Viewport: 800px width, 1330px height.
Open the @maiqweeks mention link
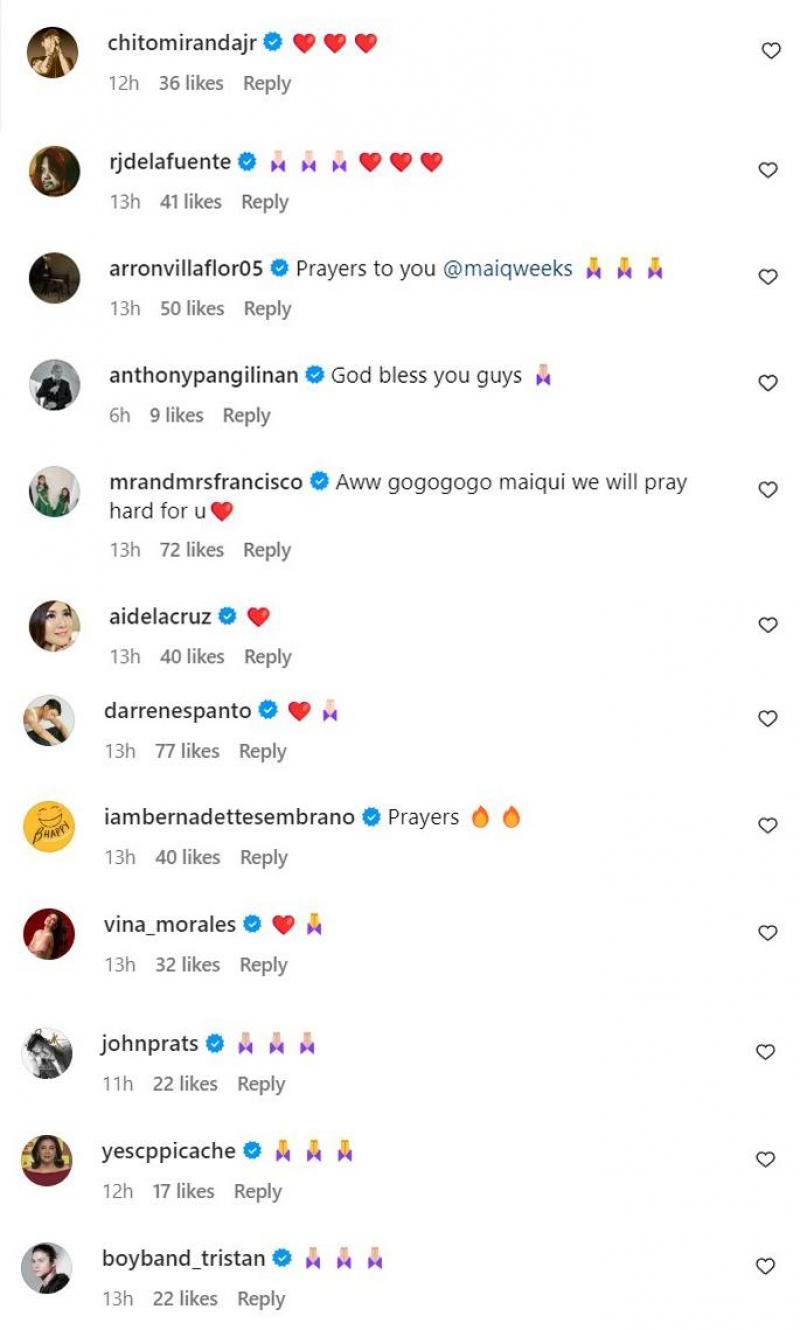[508, 268]
